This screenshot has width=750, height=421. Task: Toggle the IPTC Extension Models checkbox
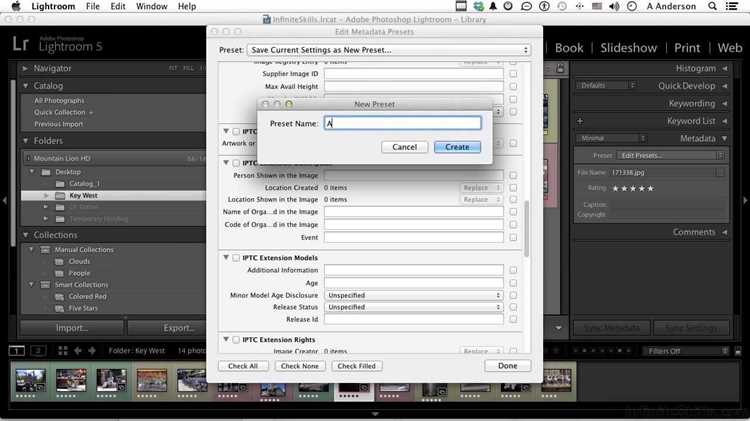(236, 258)
